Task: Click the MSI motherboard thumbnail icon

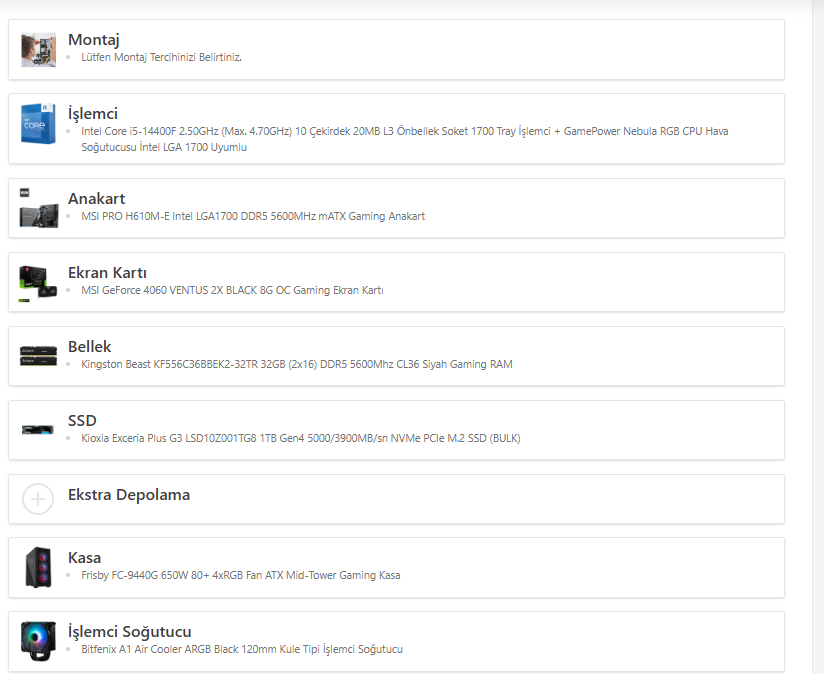Action: tap(38, 208)
